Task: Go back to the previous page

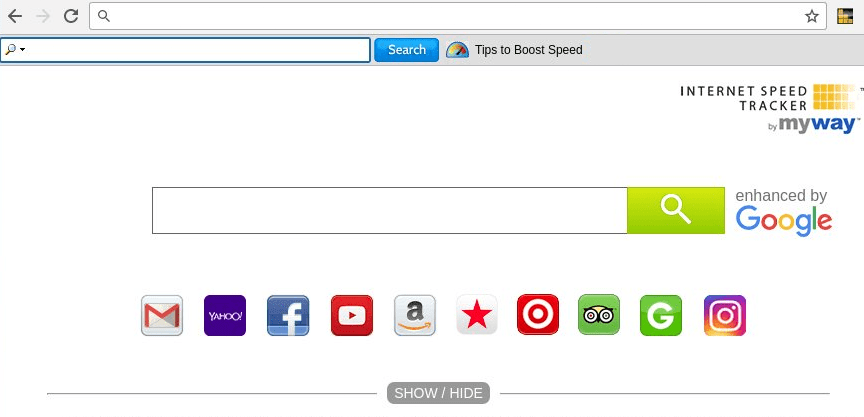Action: pyautogui.click(x=15, y=16)
